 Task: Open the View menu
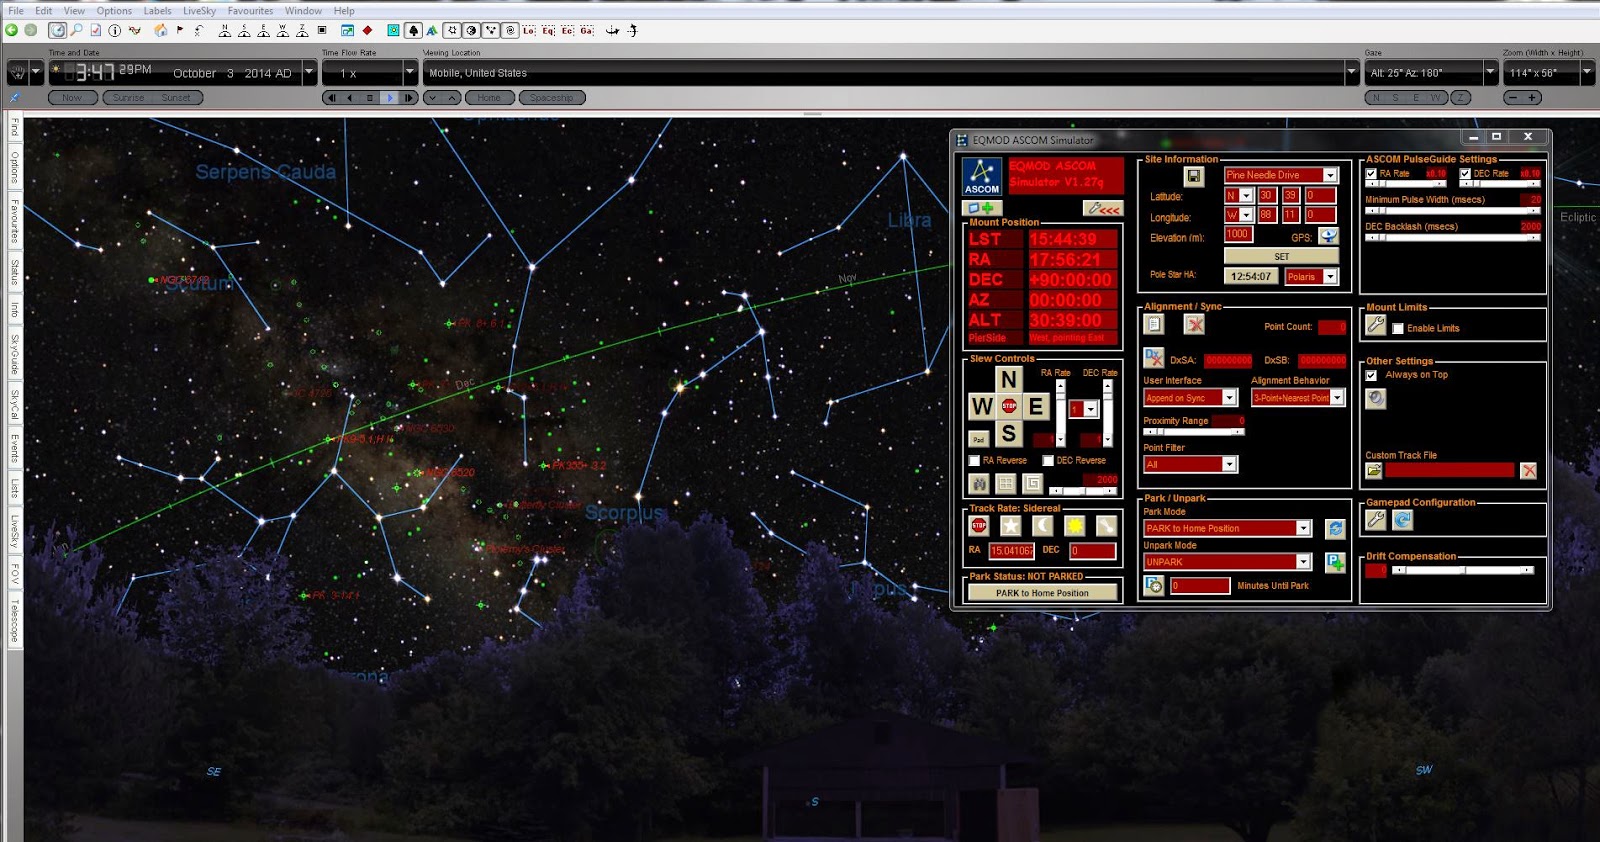(74, 11)
